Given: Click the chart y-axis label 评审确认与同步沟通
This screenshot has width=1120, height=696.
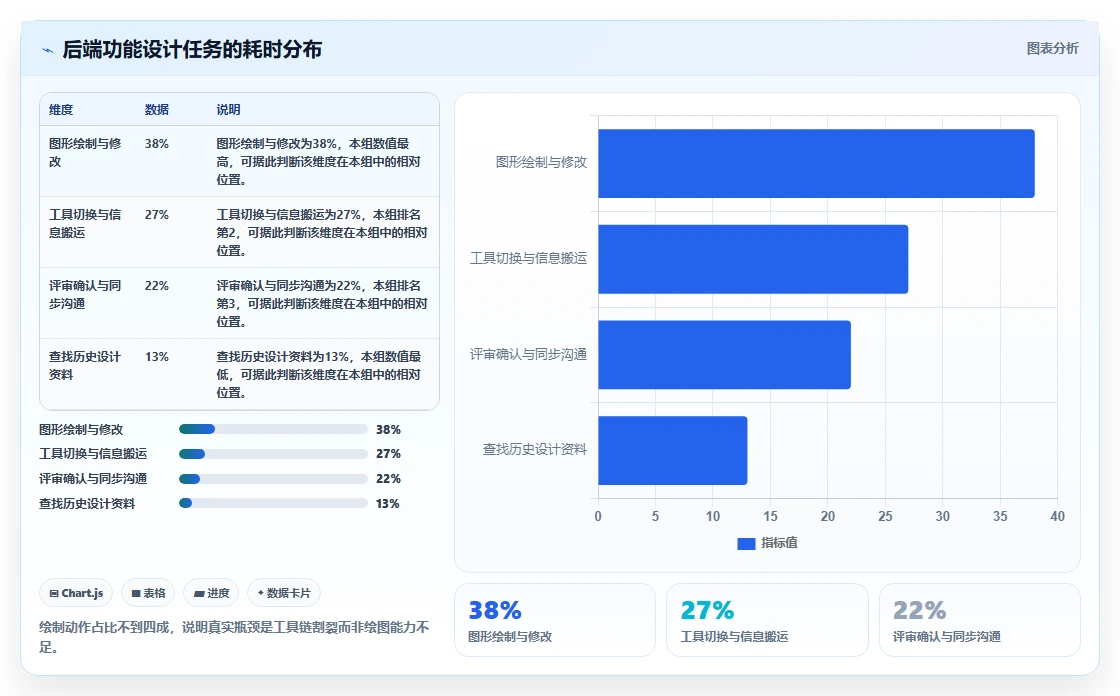Looking at the screenshot, I should pyautogui.click(x=529, y=354).
